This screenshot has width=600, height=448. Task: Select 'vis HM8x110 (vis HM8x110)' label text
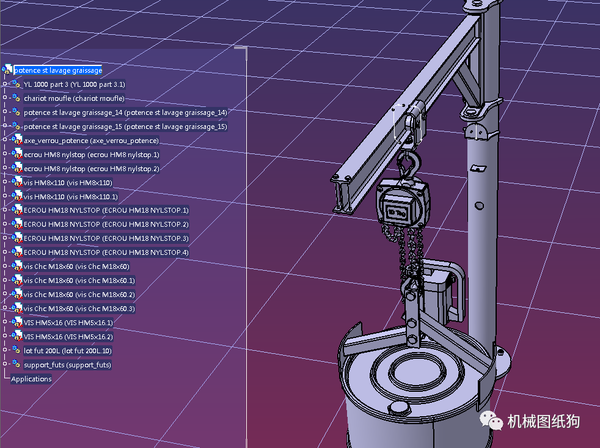coord(68,183)
